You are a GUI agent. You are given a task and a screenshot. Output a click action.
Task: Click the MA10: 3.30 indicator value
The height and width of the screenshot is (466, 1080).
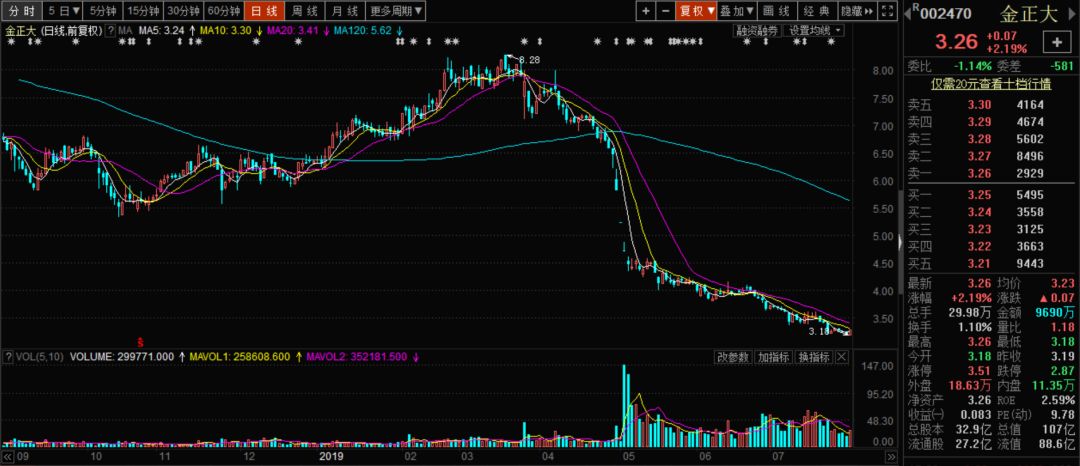(226, 31)
